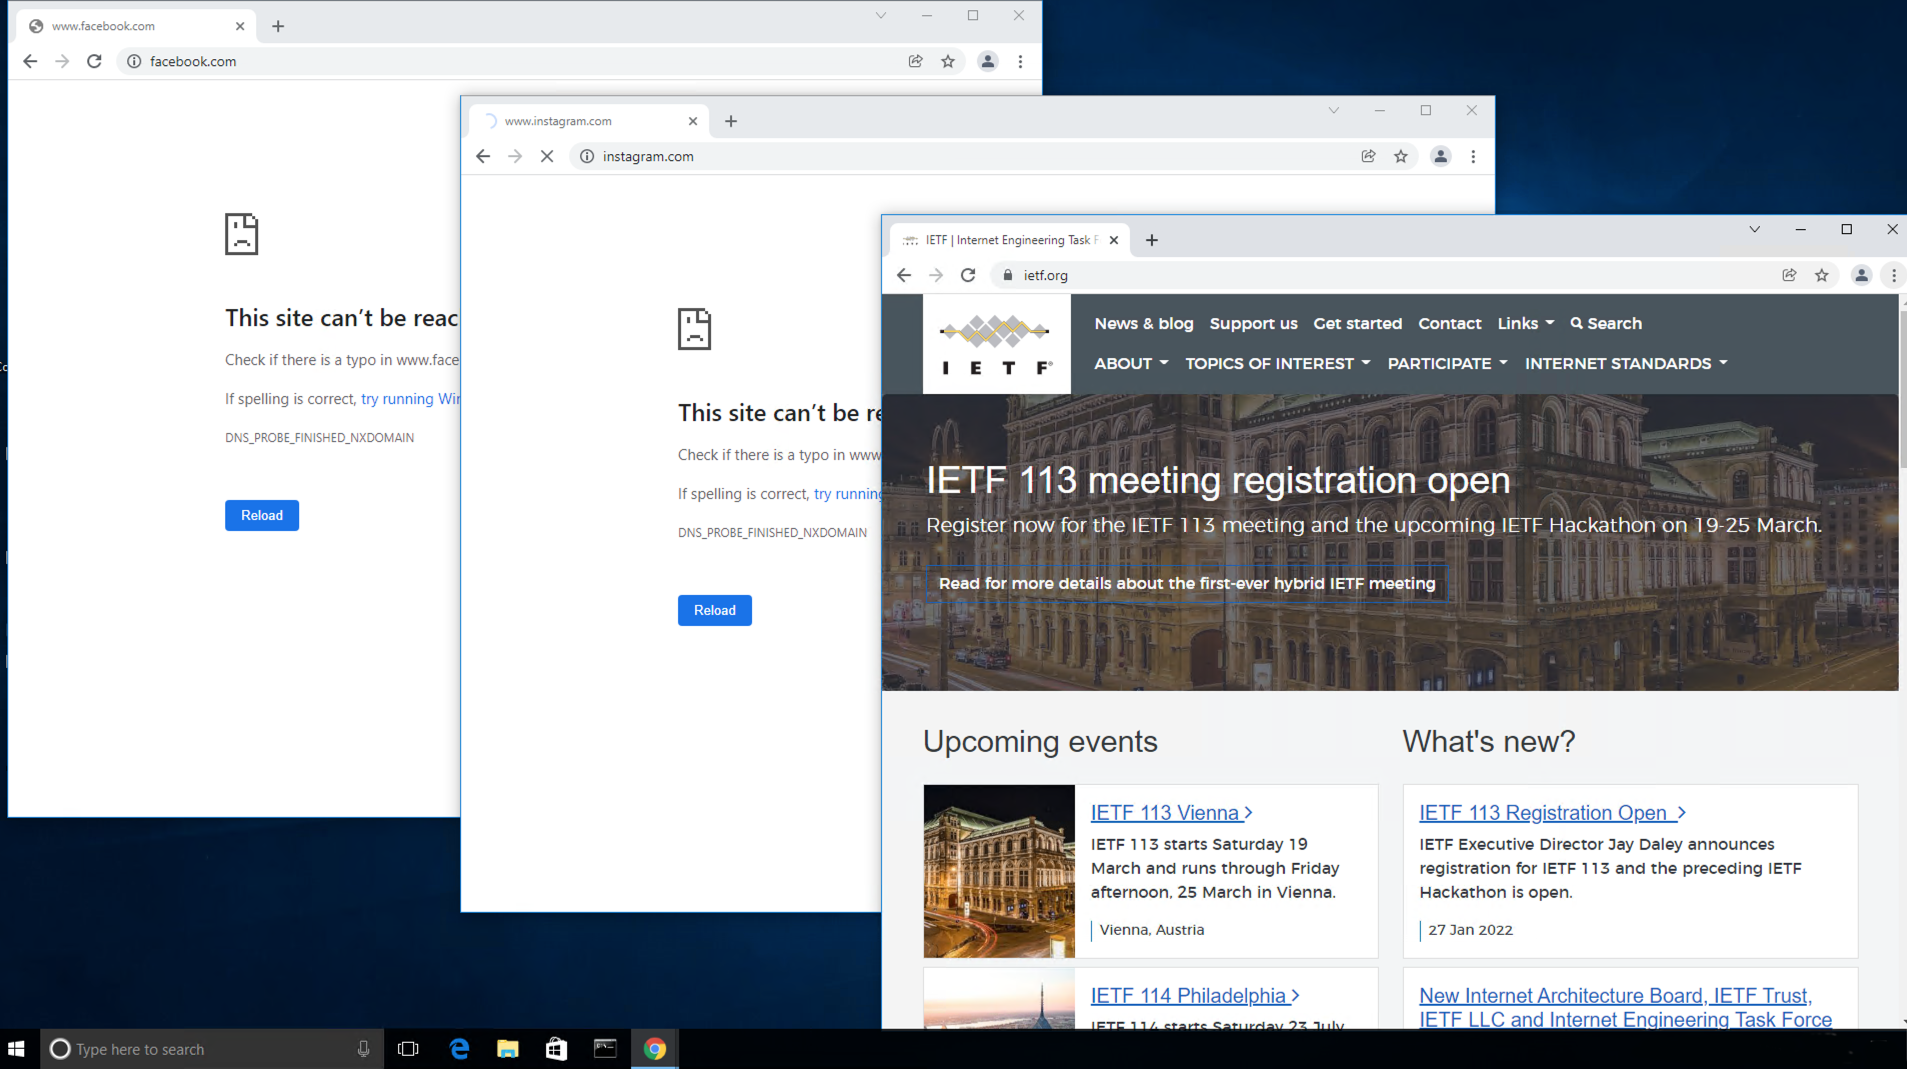1907x1069 pixels.
Task: Open Contact page
Action: click(1449, 323)
